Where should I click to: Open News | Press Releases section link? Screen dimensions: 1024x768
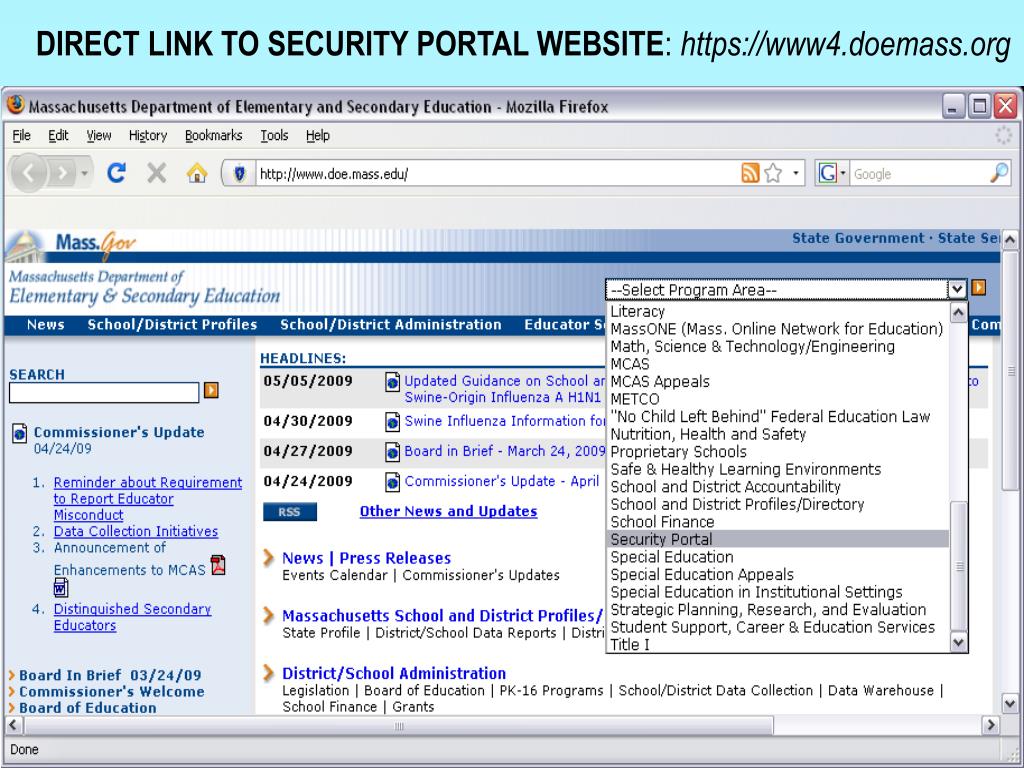tap(366, 558)
